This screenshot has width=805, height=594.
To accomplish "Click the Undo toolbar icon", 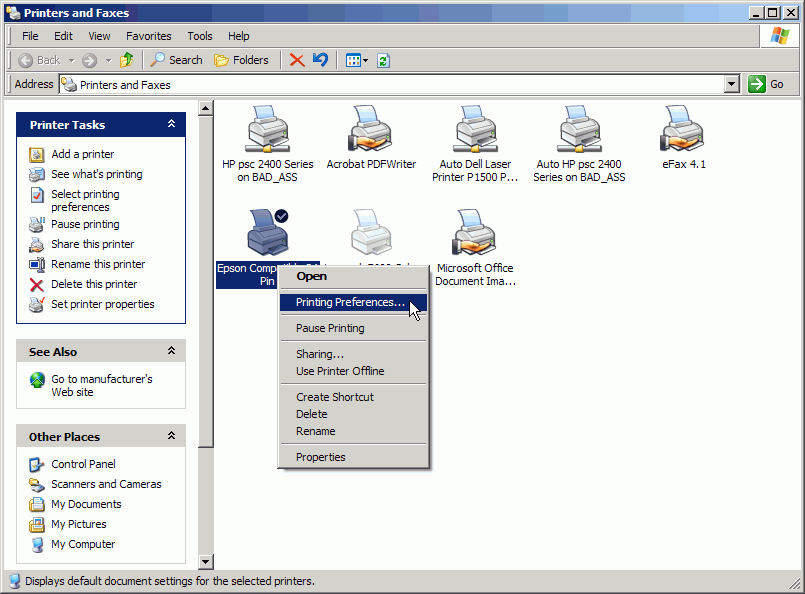I will click(x=320, y=60).
